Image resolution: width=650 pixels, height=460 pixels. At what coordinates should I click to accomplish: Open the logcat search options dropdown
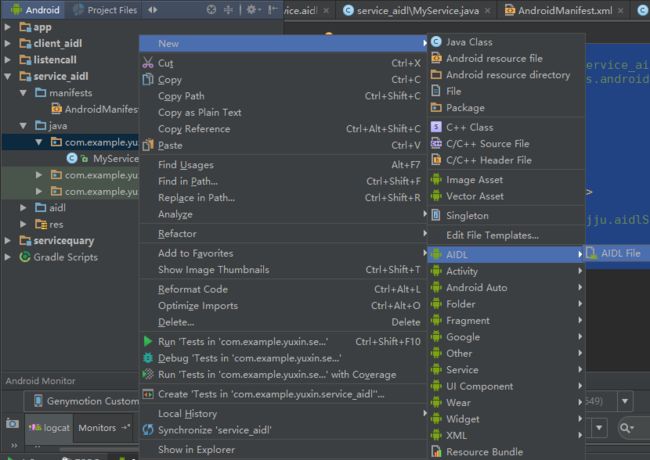[x=626, y=427]
